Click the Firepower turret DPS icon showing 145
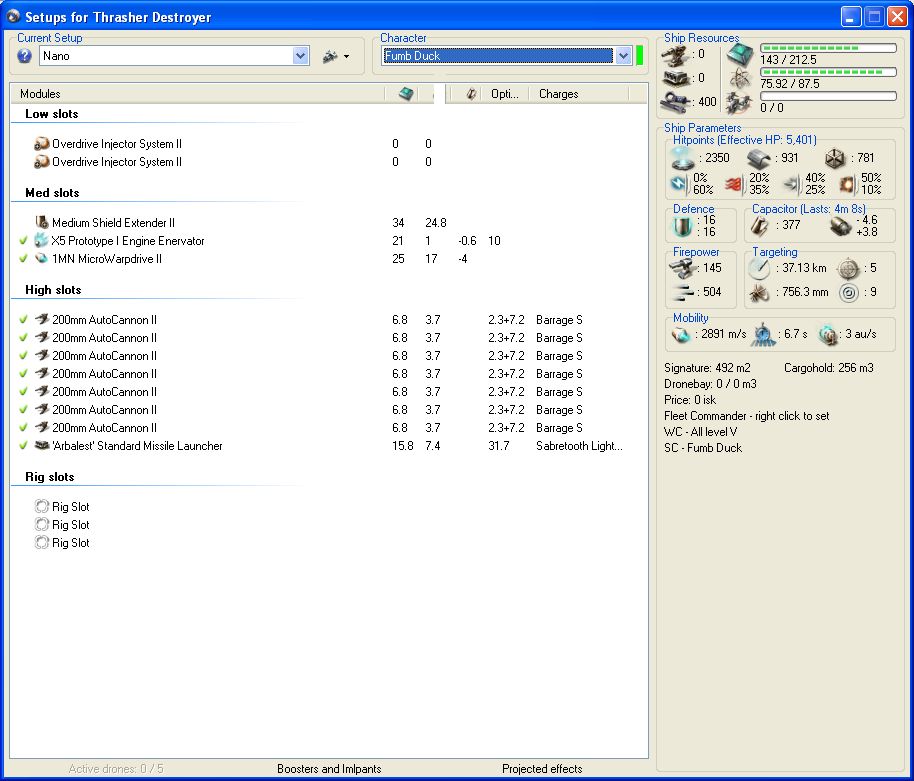 pyautogui.click(x=683, y=269)
